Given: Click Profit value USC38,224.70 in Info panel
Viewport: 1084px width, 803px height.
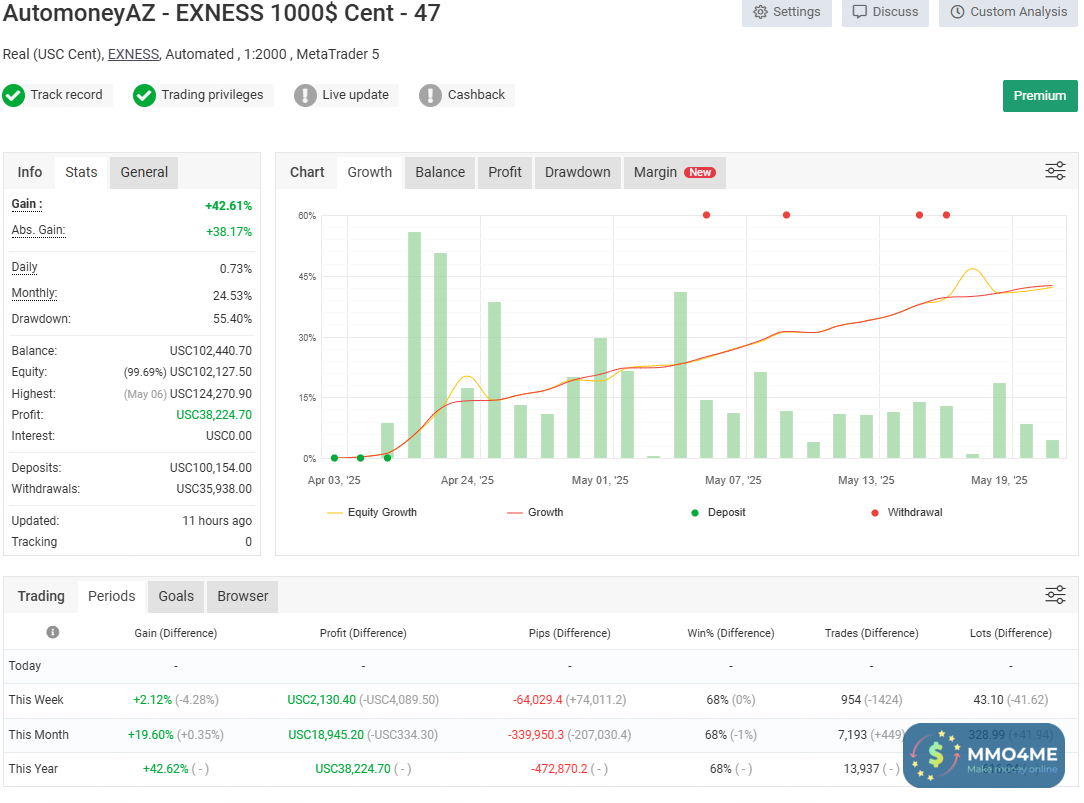Looking at the screenshot, I should coord(214,415).
